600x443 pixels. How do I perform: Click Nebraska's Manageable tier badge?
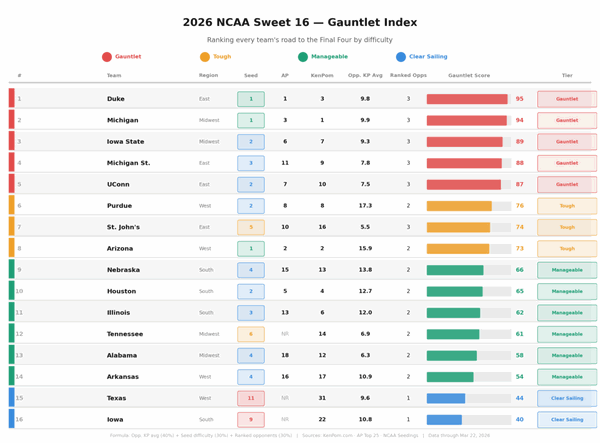[x=566, y=270]
